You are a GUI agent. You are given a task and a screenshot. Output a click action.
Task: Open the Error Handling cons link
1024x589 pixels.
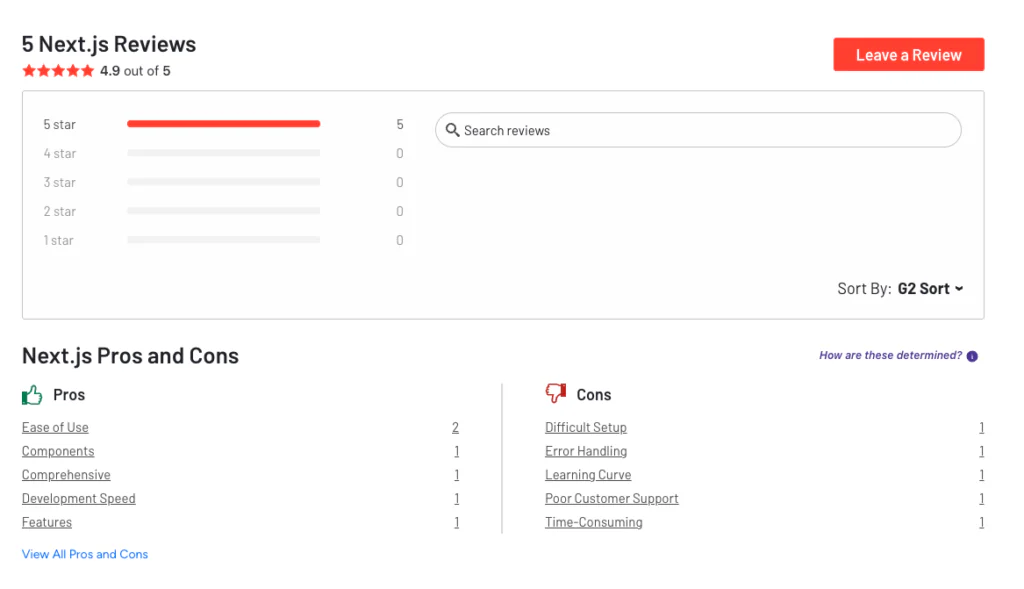tap(586, 451)
